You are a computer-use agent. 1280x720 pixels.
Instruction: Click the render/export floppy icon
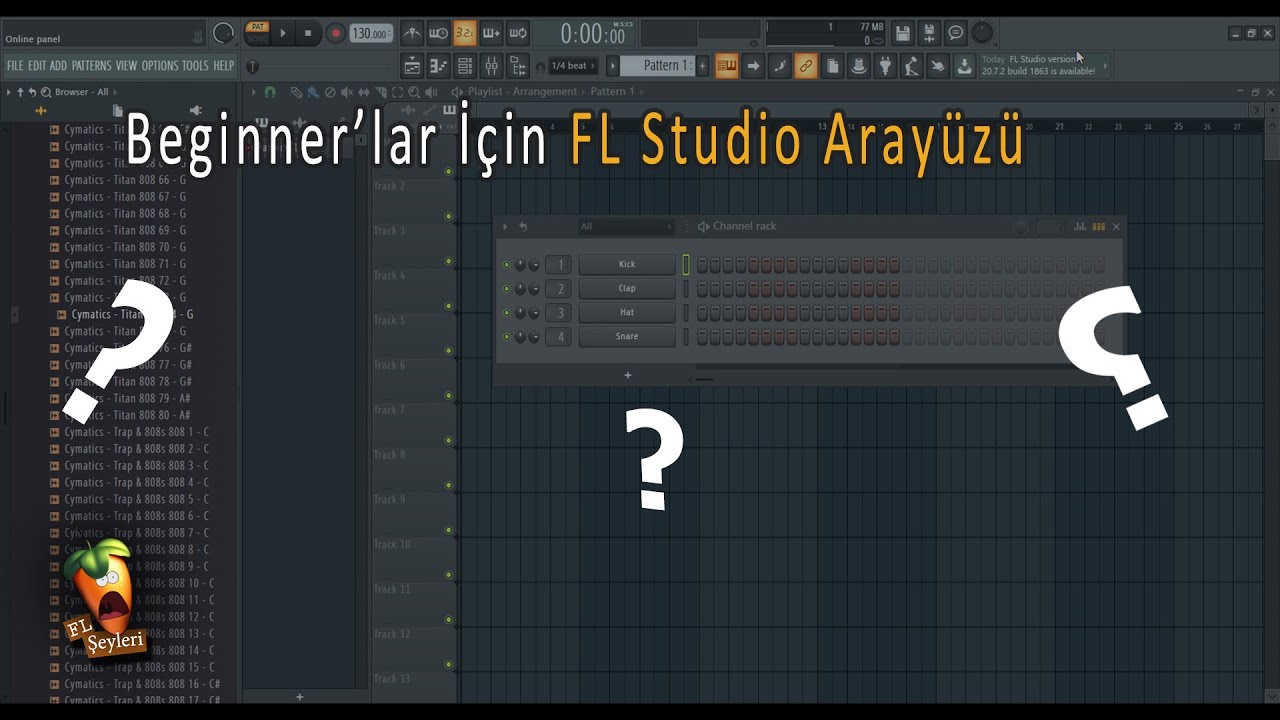929,33
